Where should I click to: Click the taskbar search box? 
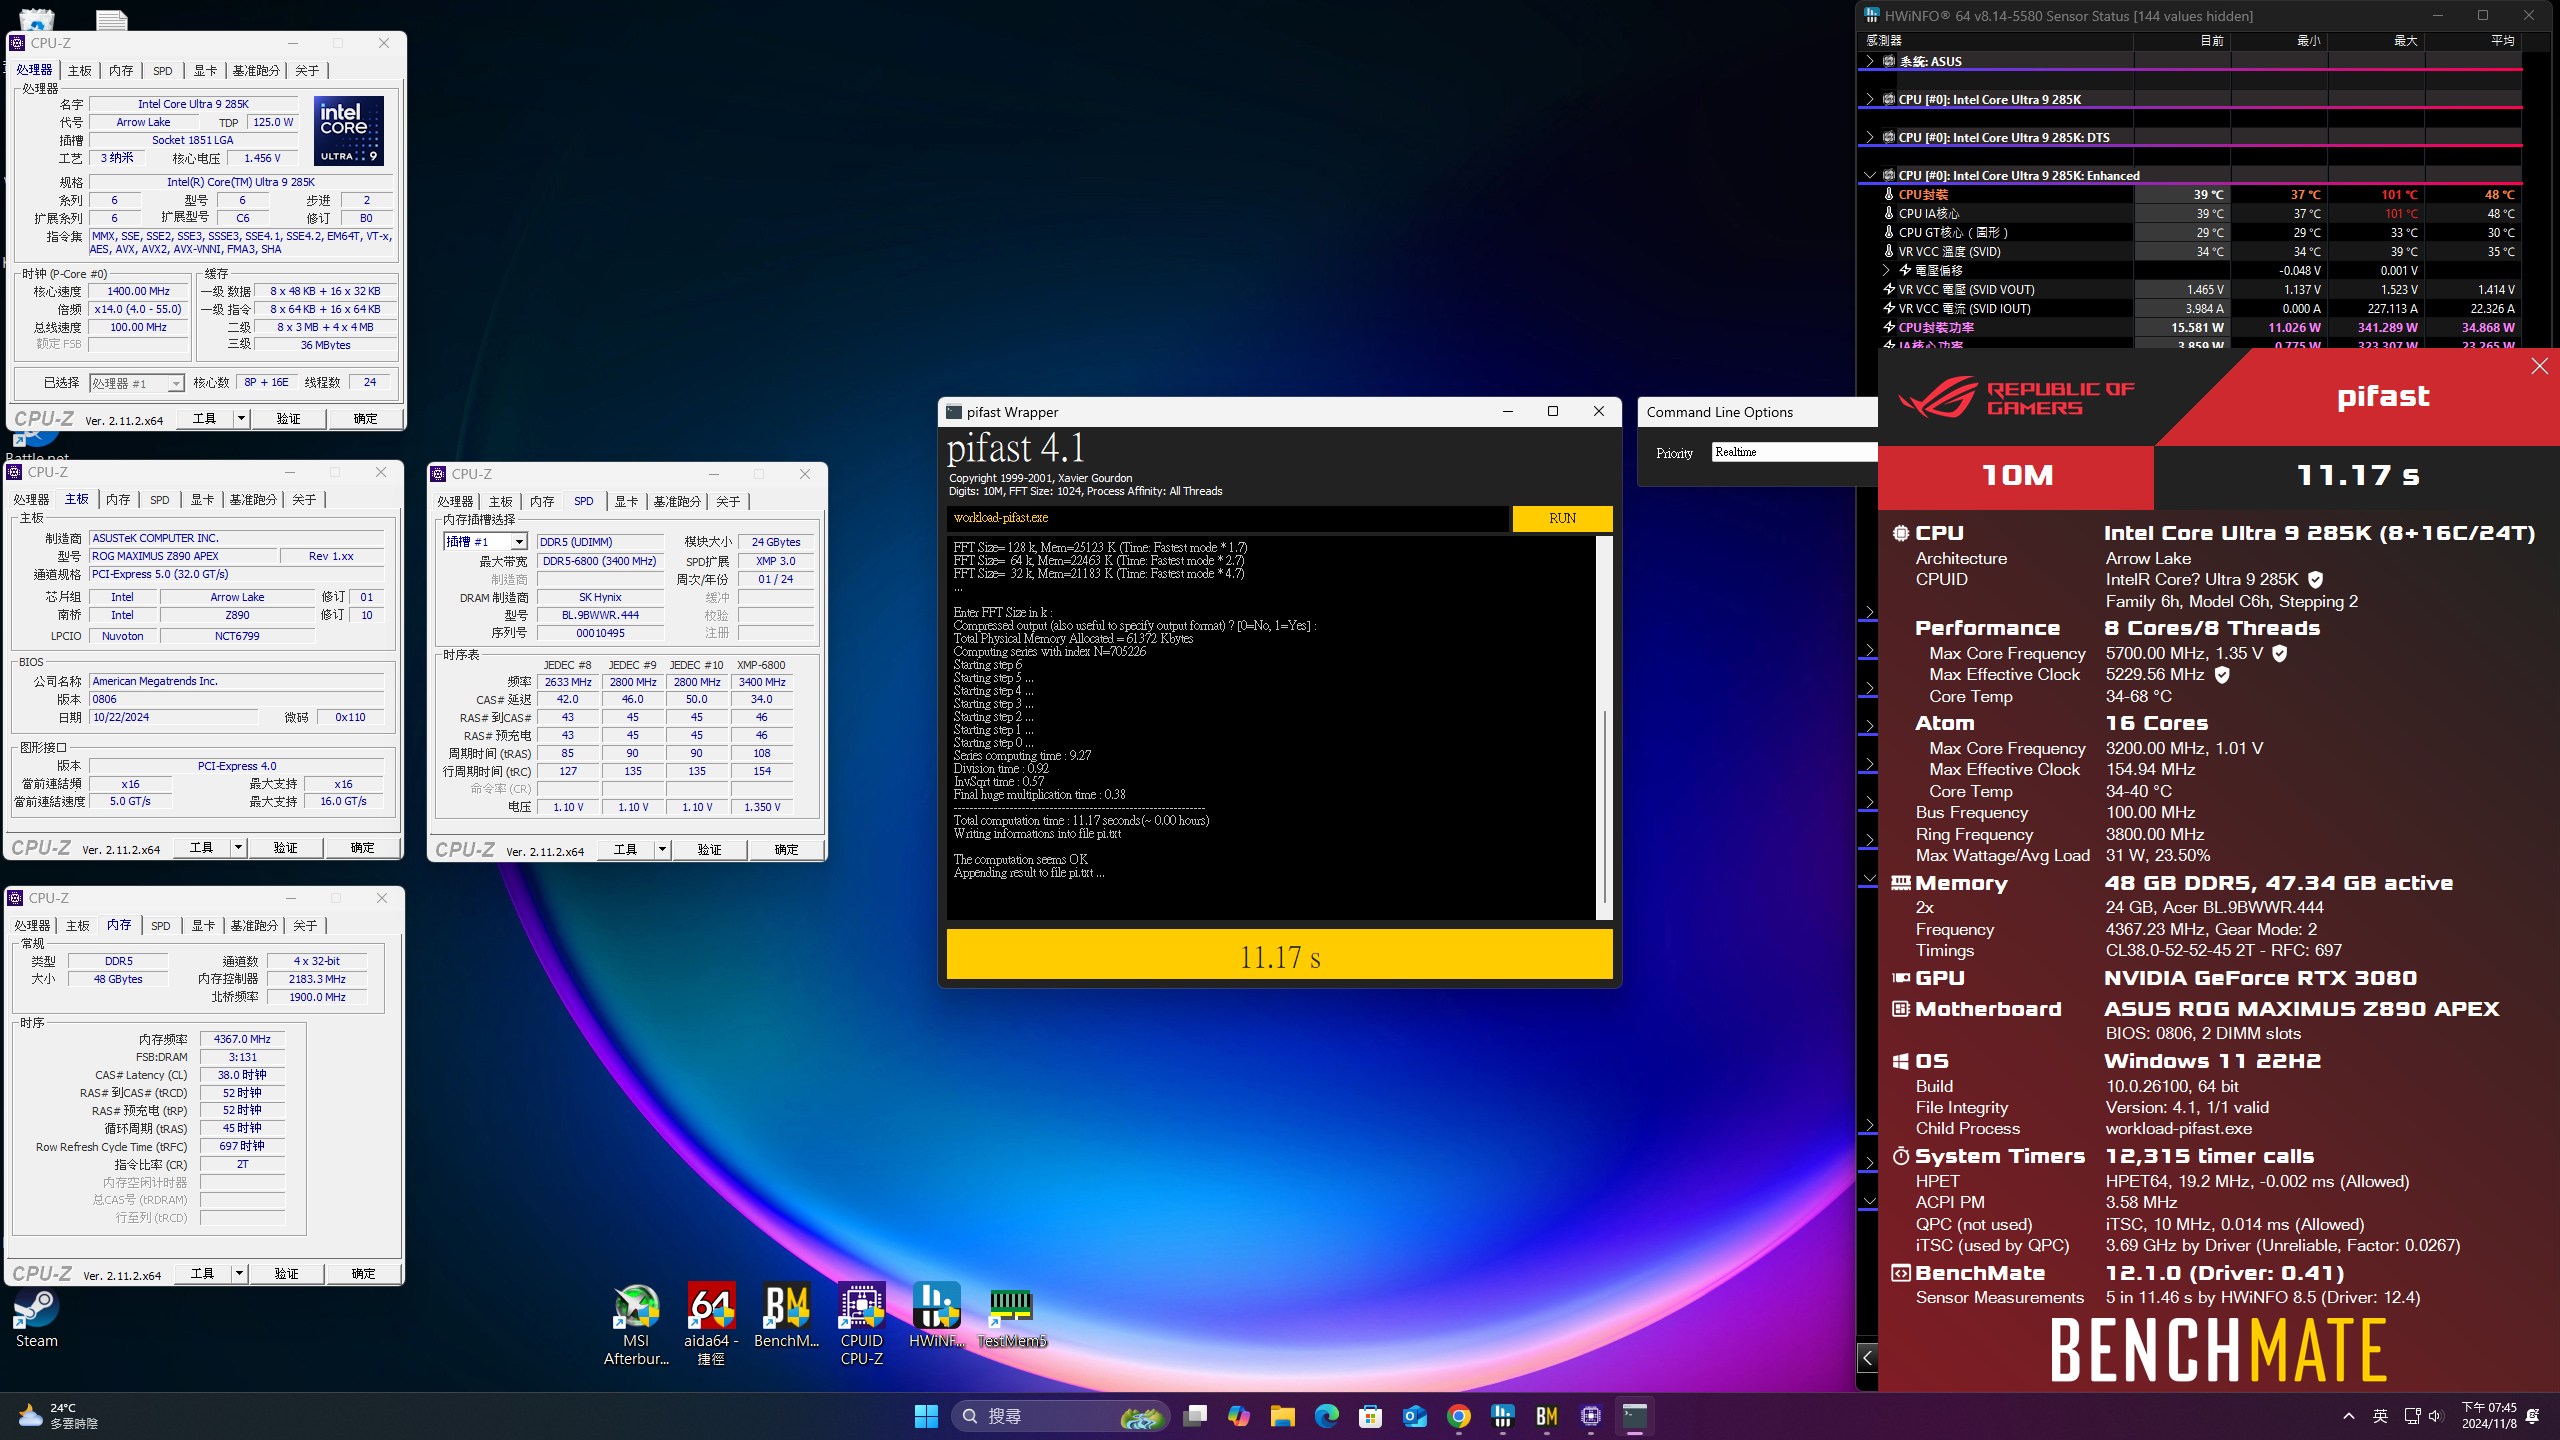tap(1060, 1416)
